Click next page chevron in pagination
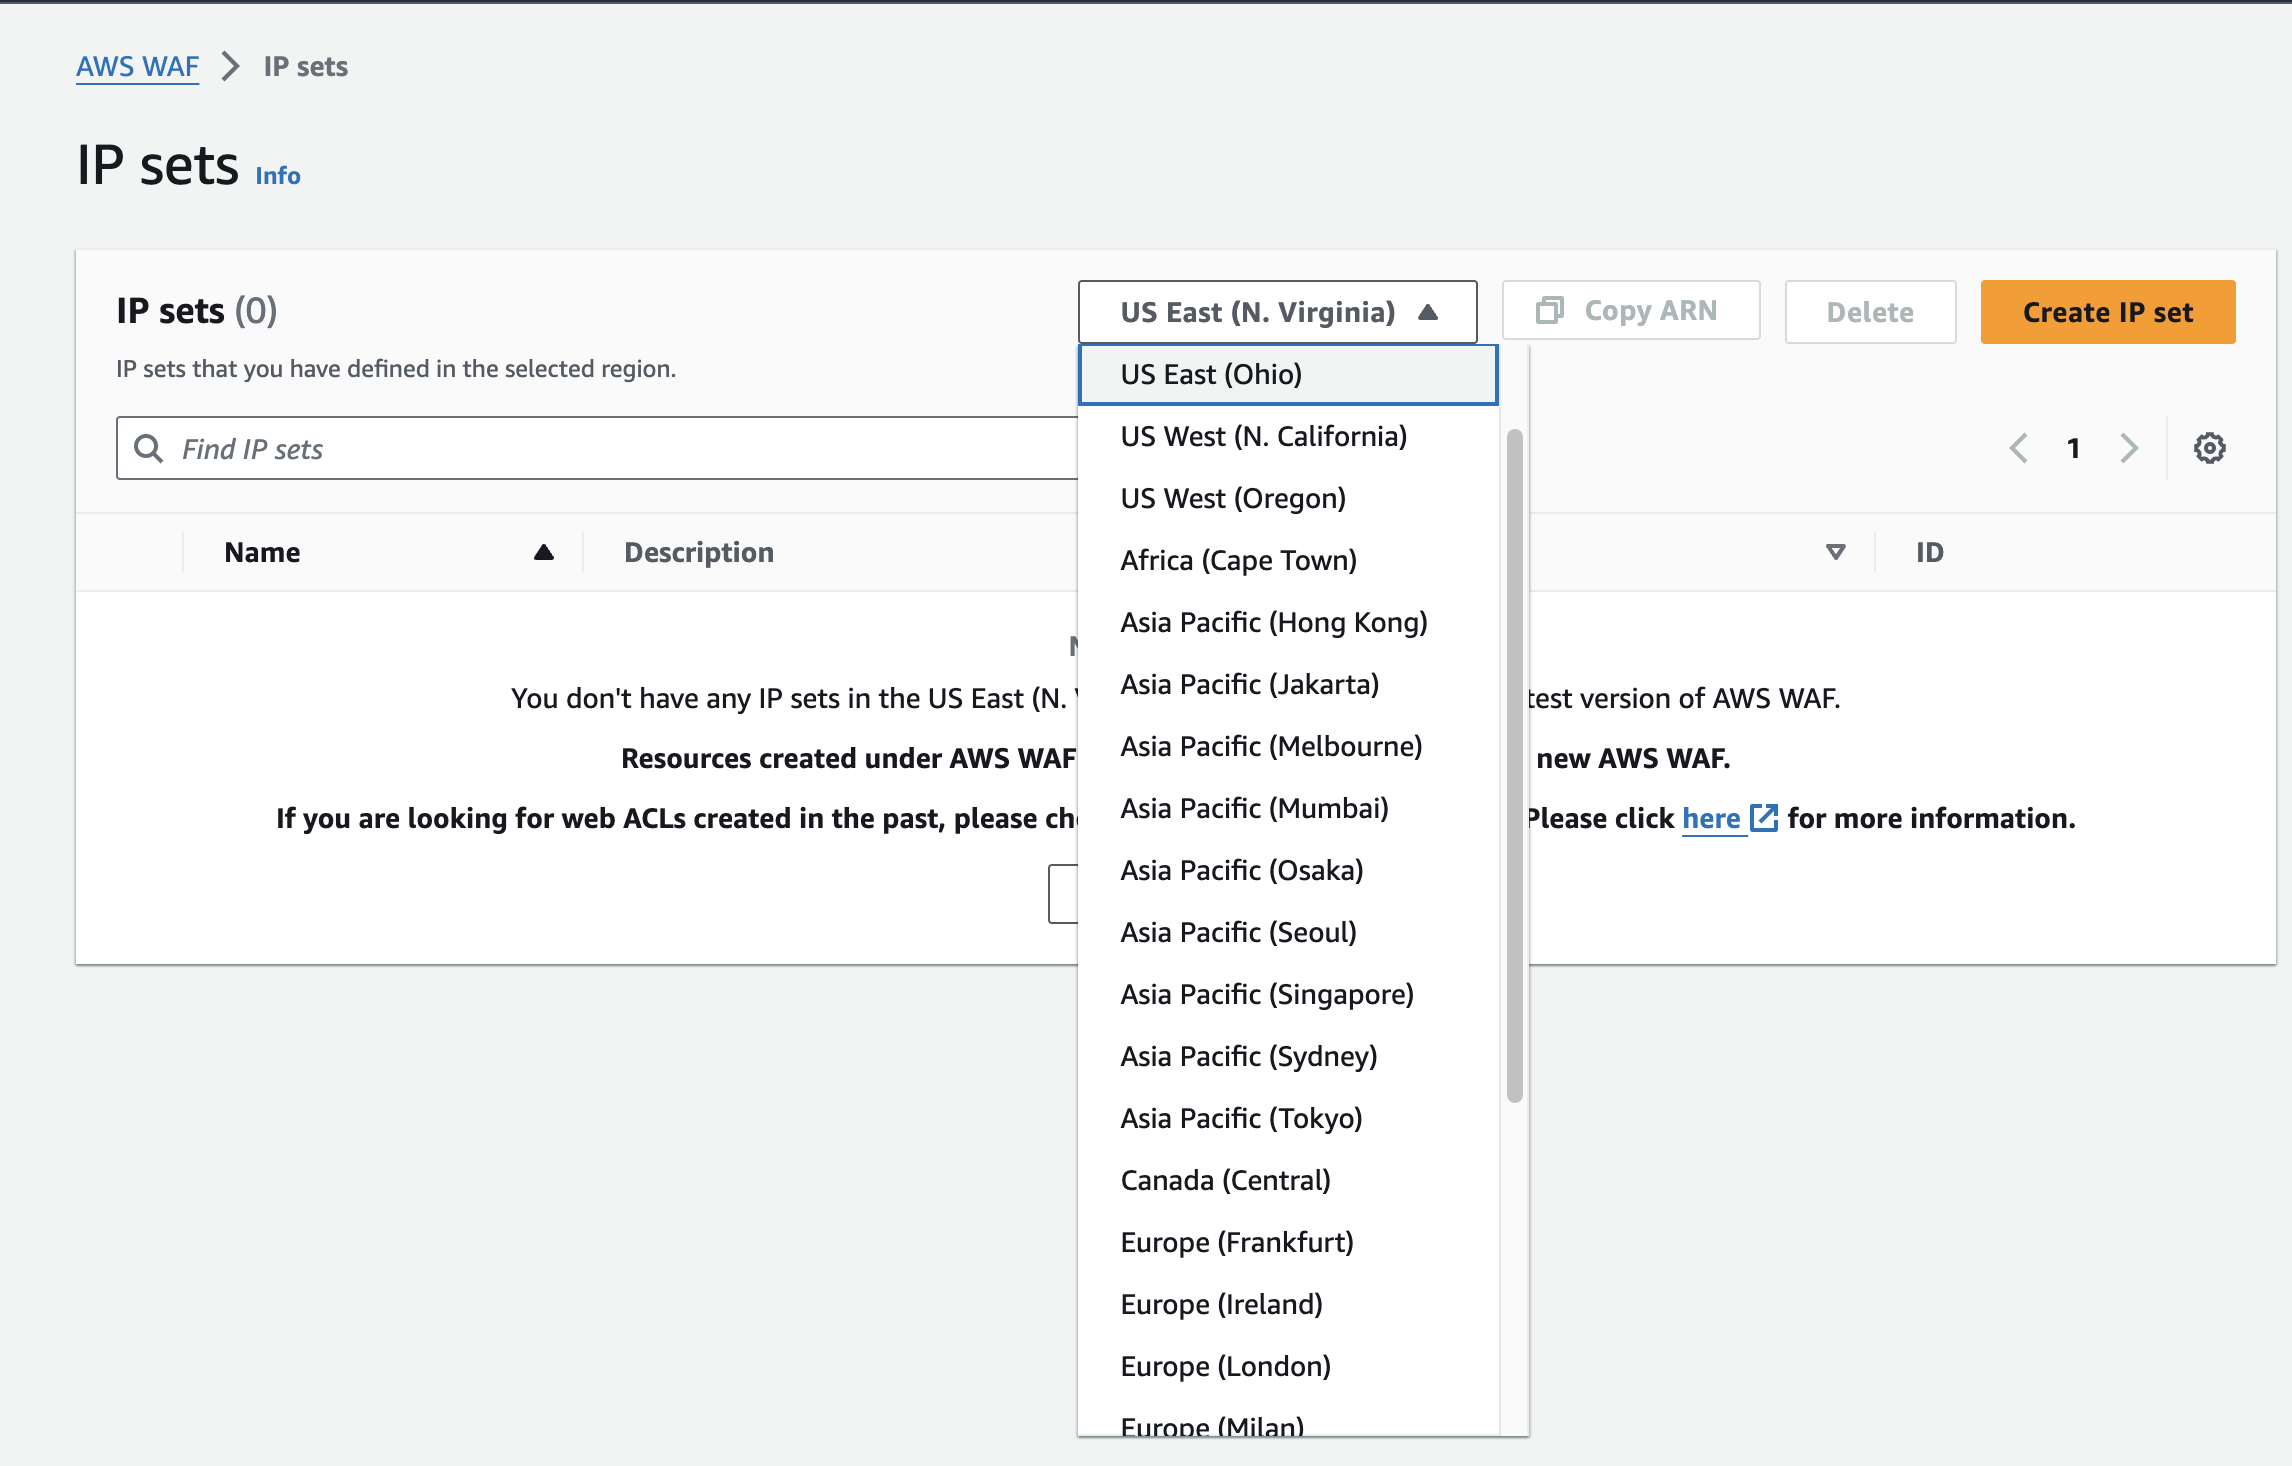This screenshot has width=2292, height=1466. click(x=2129, y=448)
